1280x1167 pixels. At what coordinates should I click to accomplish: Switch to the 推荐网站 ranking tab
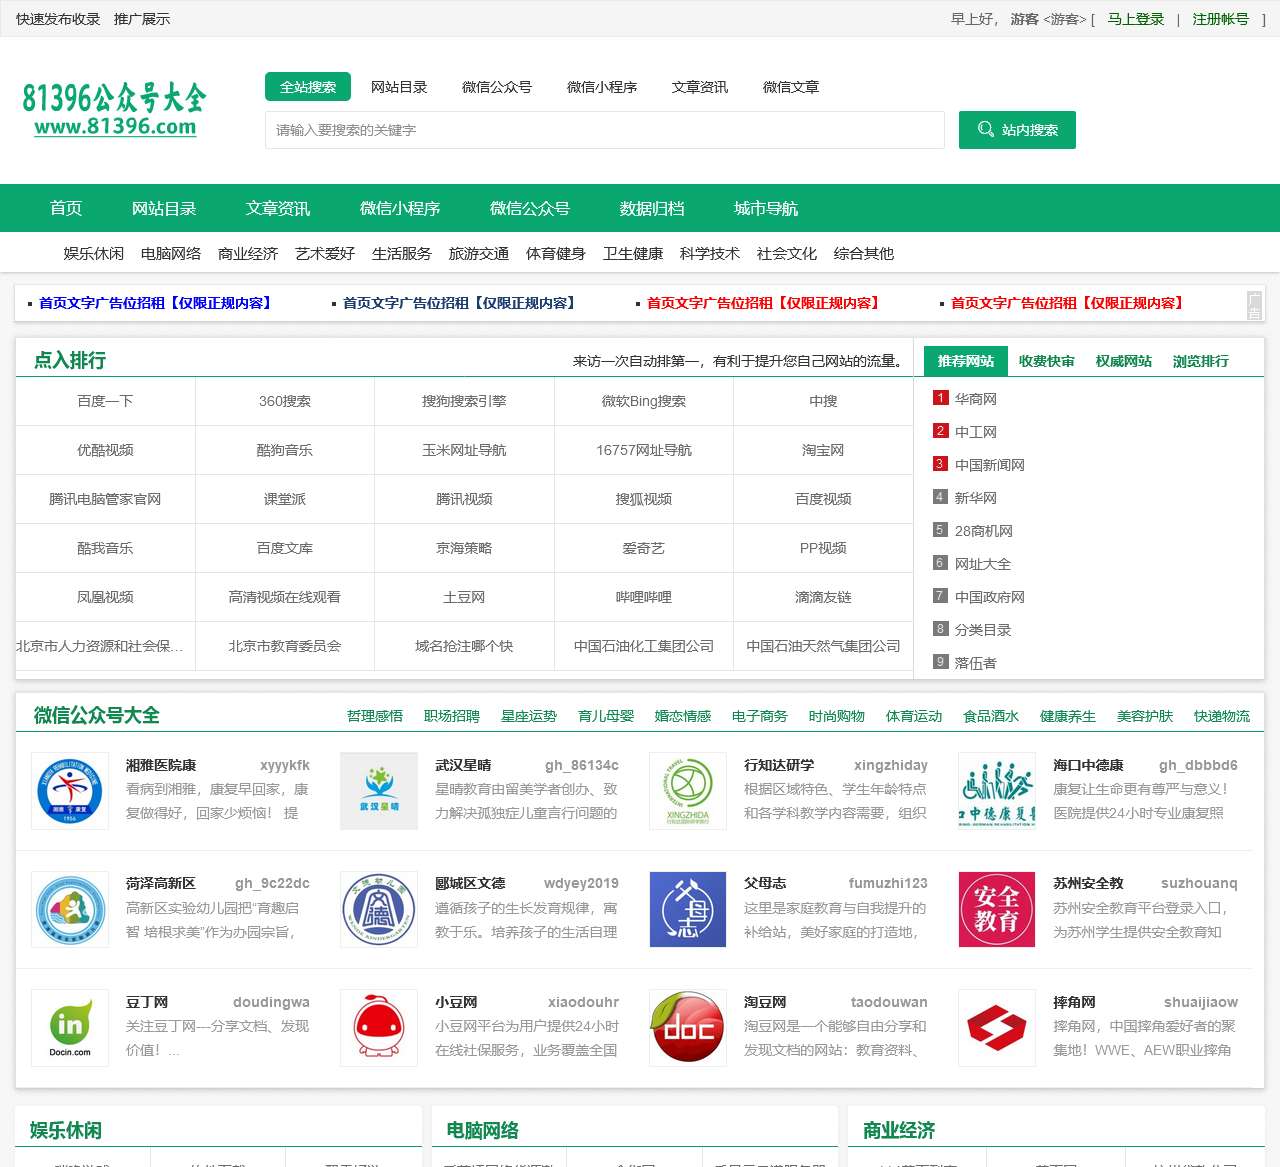point(966,361)
